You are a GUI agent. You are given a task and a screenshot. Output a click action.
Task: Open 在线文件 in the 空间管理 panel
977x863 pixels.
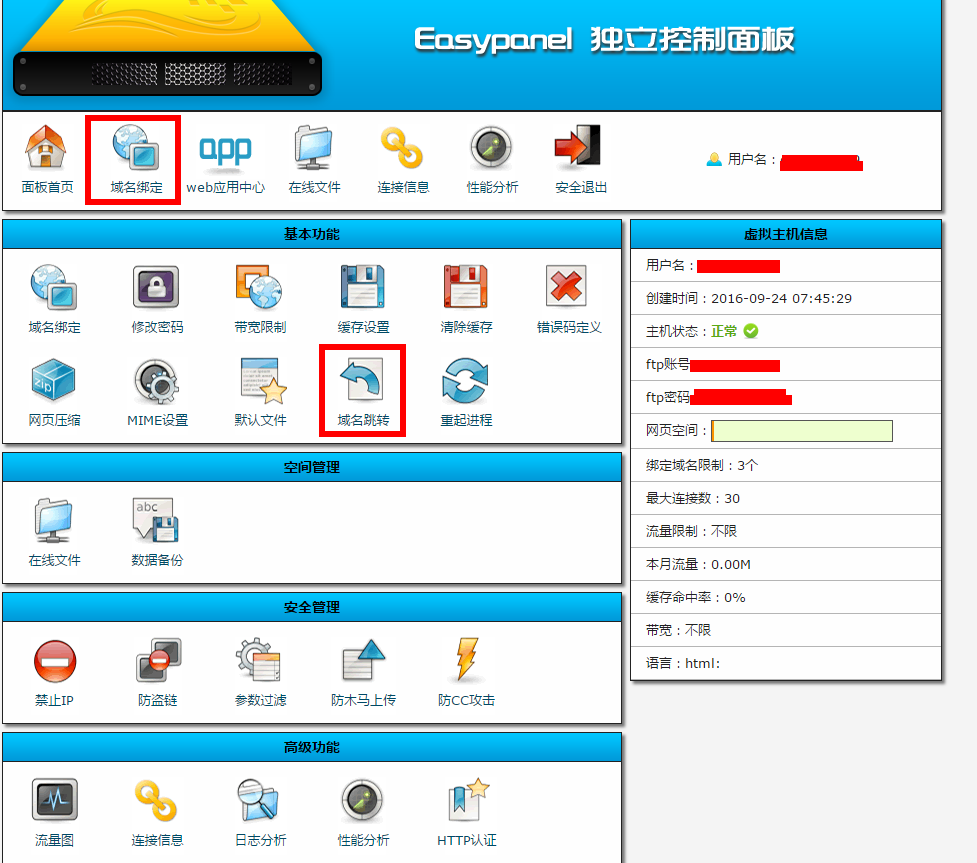54,520
